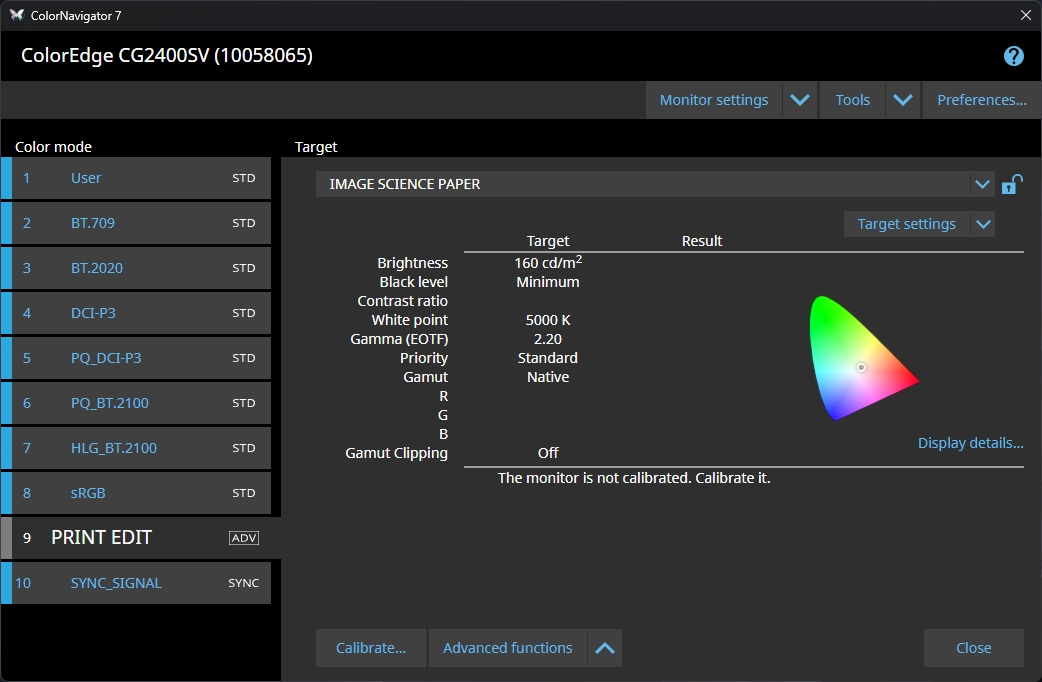
Task: Expand the Target settings chevron
Action: [983, 224]
